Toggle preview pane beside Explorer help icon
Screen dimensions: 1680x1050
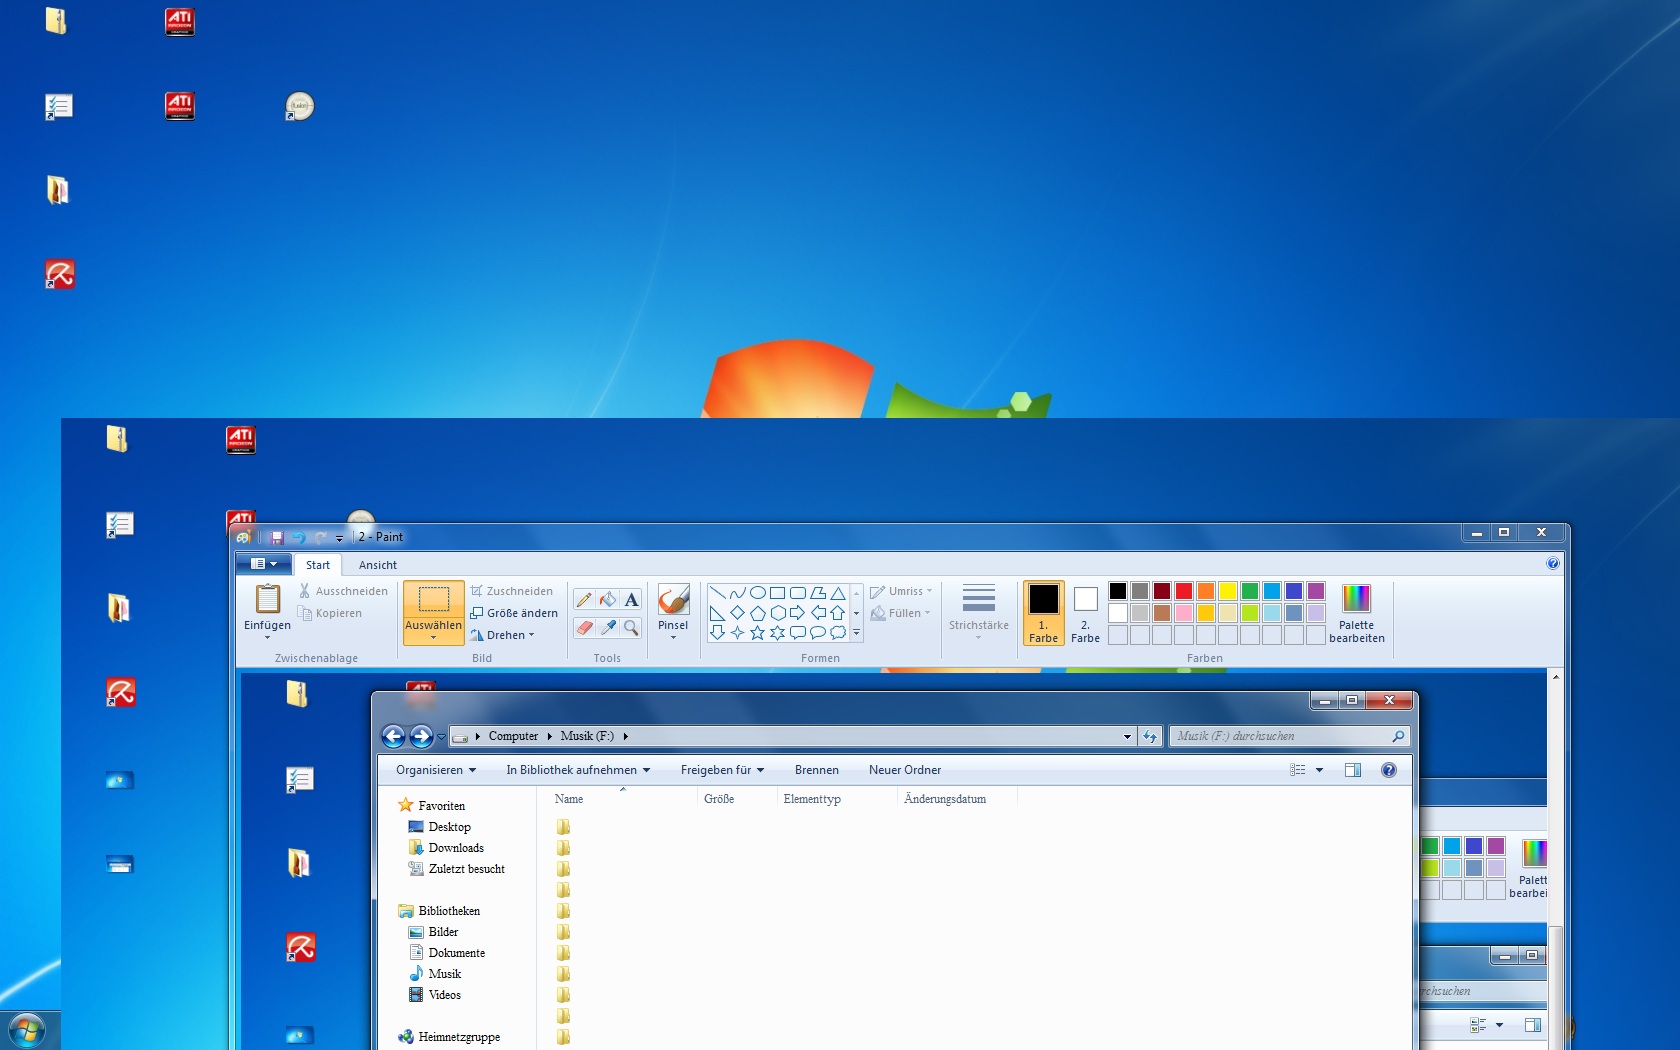coord(1353,770)
